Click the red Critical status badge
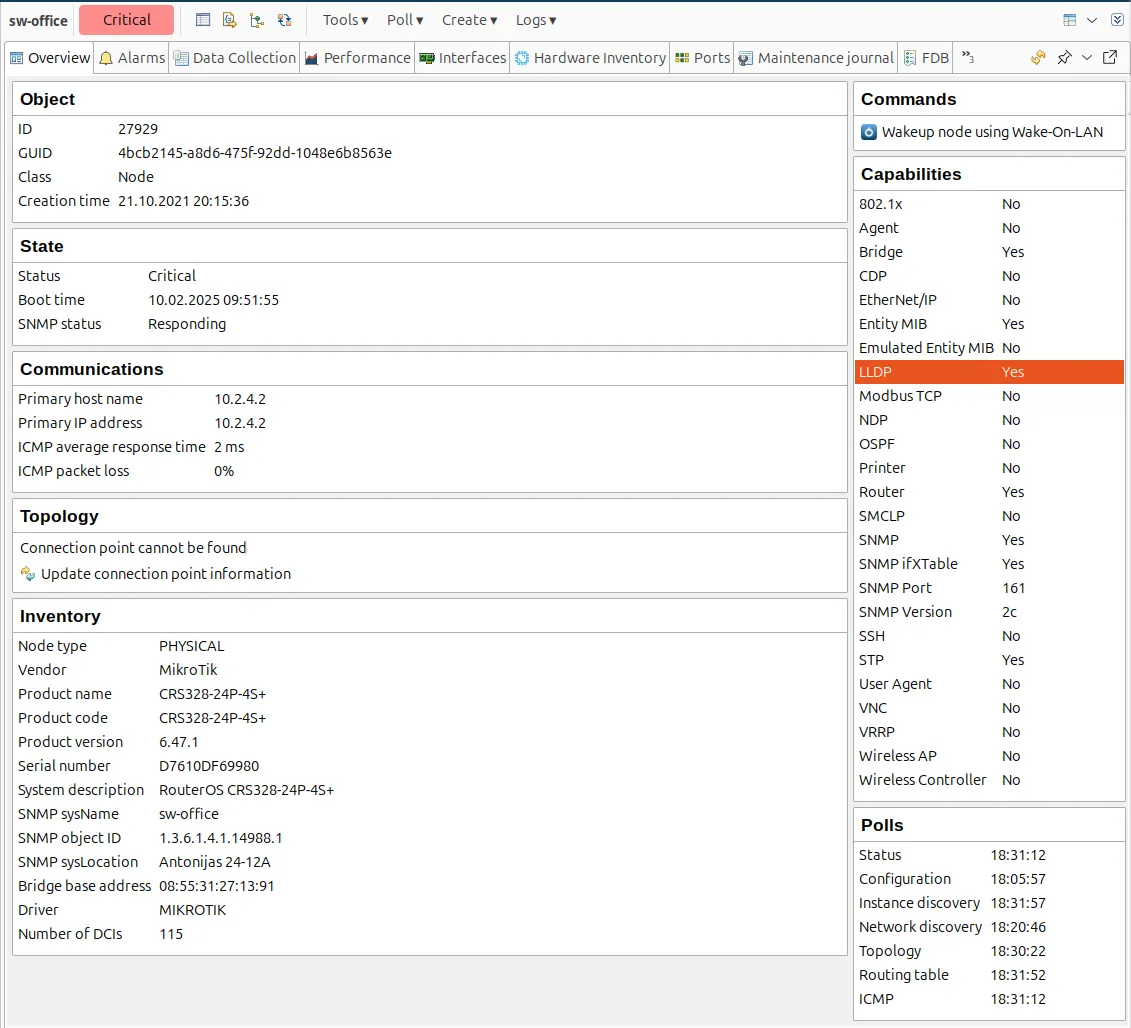 [x=126, y=19]
